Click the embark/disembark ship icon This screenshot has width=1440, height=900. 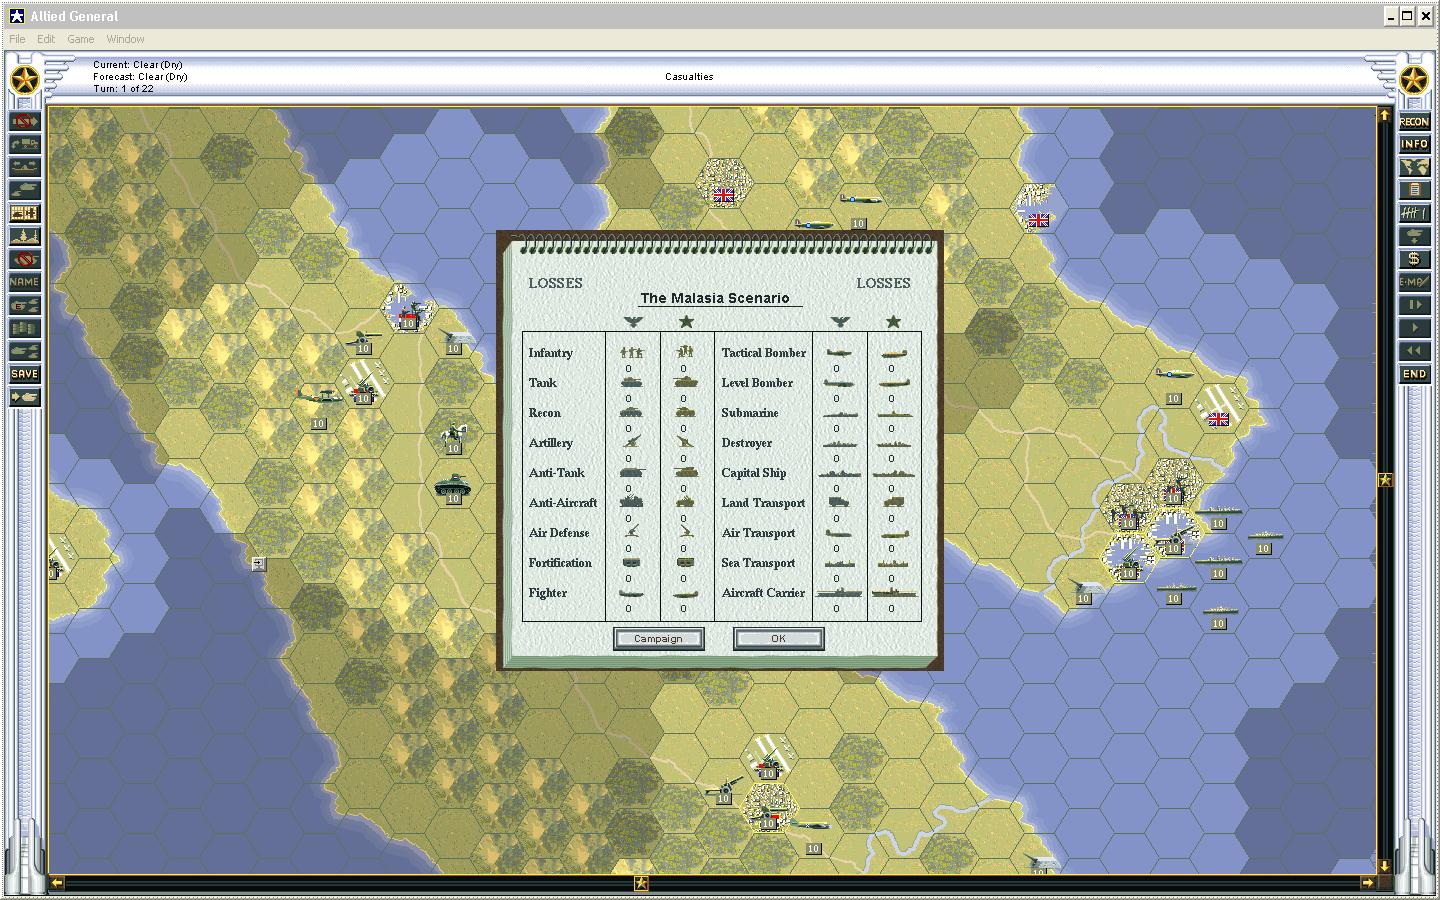(25, 168)
